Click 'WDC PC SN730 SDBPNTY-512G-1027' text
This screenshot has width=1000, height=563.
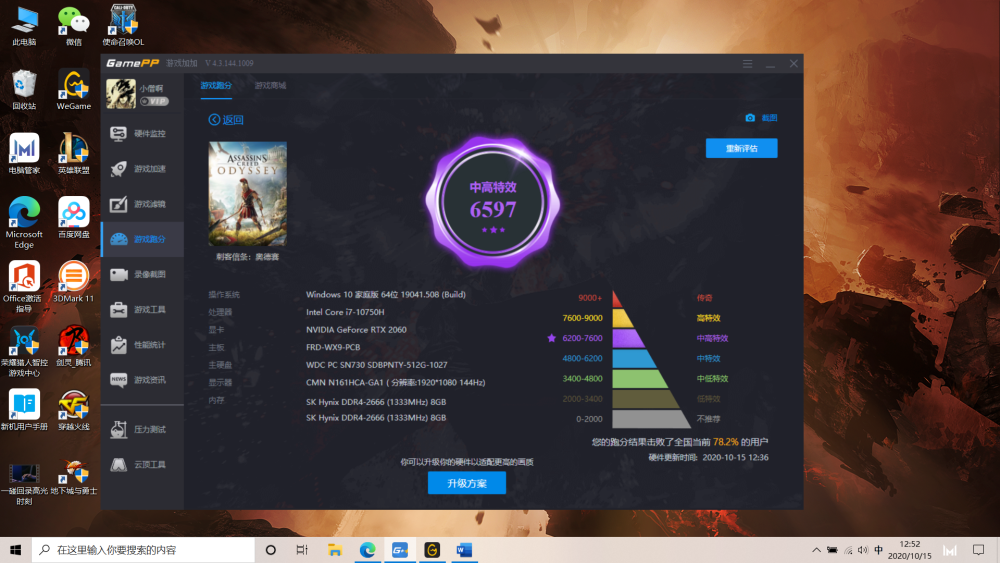pos(376,365)
